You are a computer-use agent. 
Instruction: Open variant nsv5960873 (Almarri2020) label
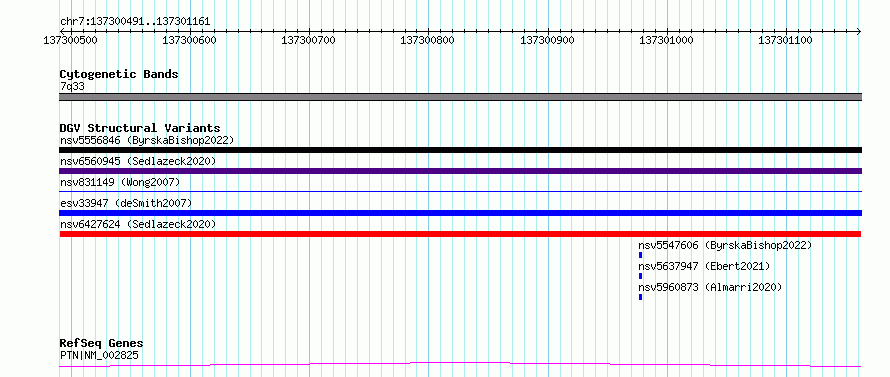click(710, 287)
